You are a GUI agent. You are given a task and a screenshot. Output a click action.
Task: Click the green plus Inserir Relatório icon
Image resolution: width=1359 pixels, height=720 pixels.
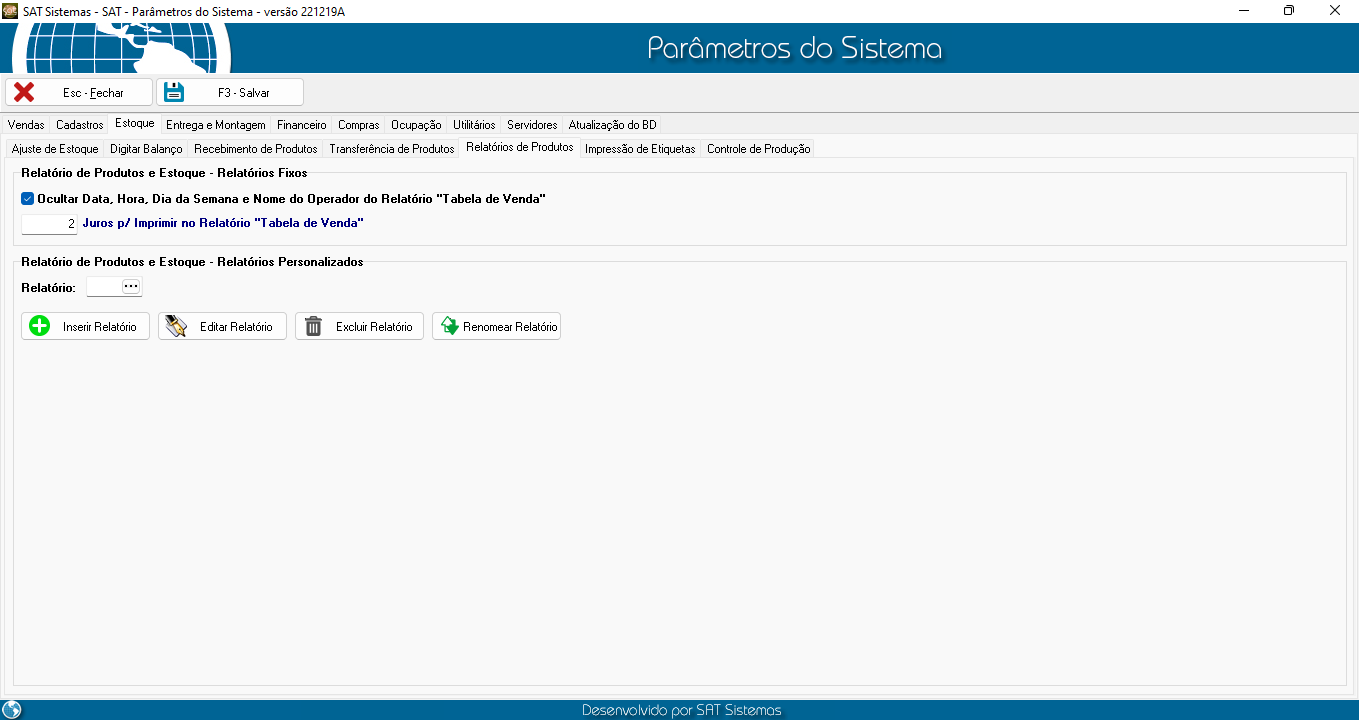[40, 326]
